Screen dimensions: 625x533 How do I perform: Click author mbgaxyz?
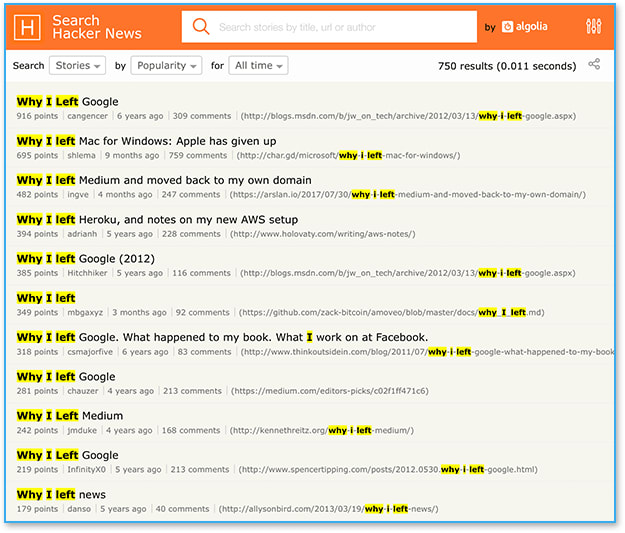pos(85,313)
